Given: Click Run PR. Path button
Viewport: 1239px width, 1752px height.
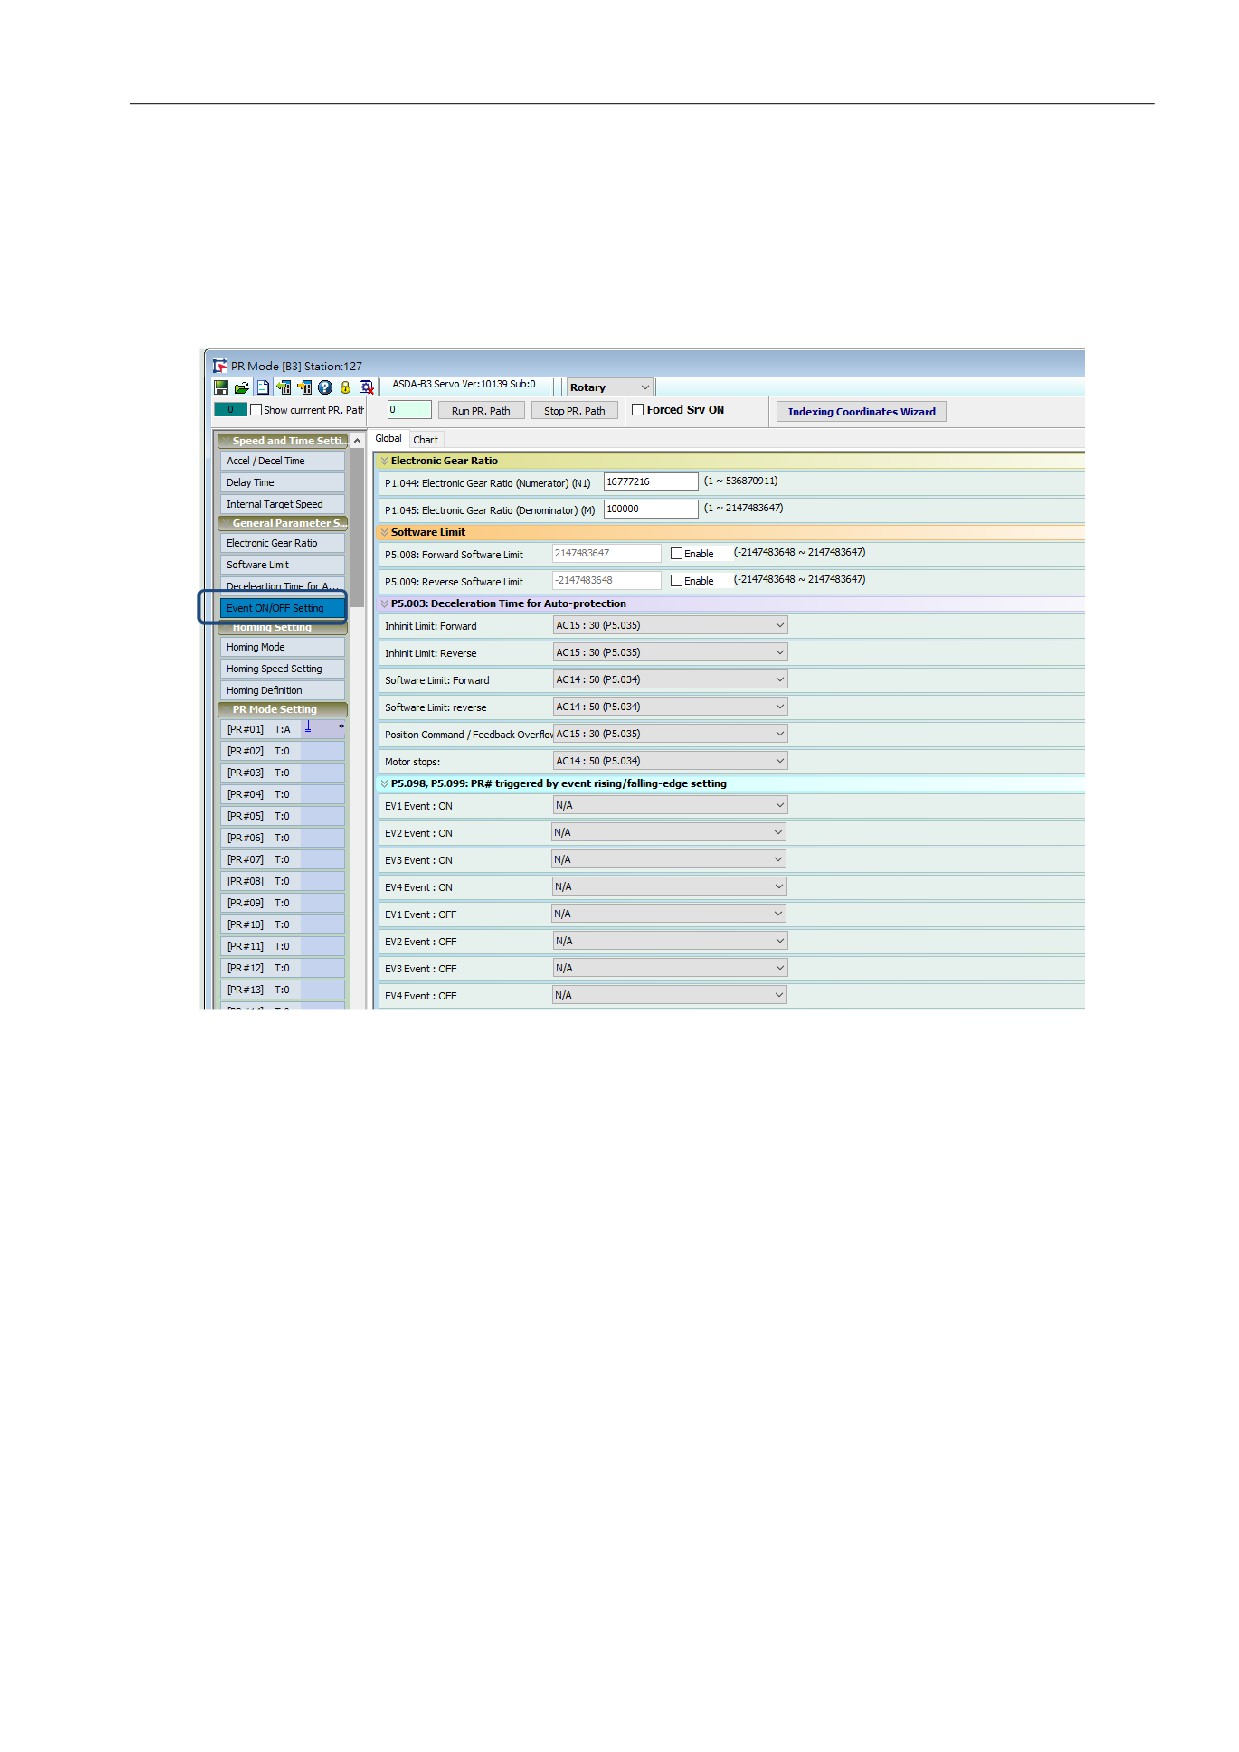Looking at the screenshot, I should click(x=481, y=410).
